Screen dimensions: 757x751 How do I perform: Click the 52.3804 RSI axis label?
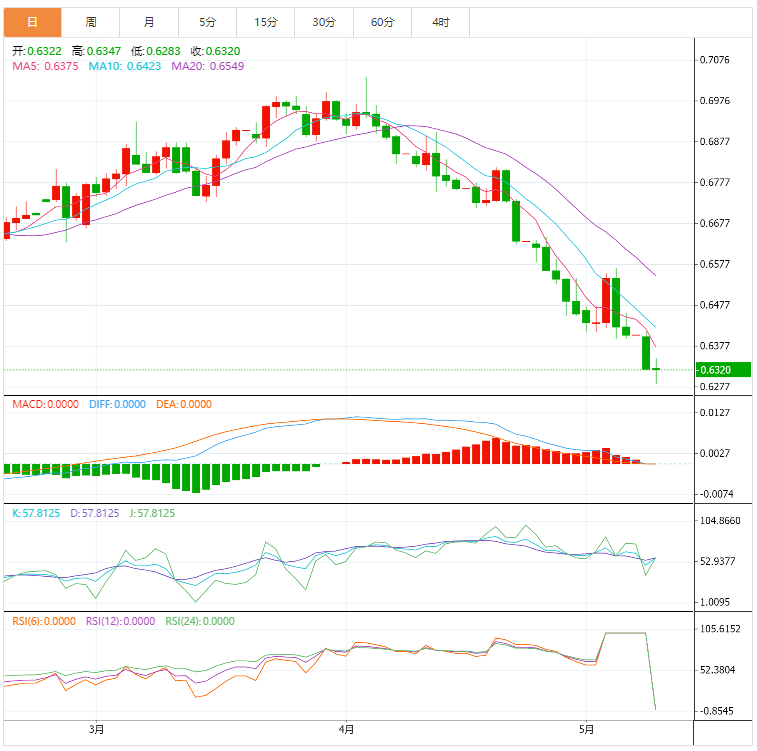pos(717,670)
